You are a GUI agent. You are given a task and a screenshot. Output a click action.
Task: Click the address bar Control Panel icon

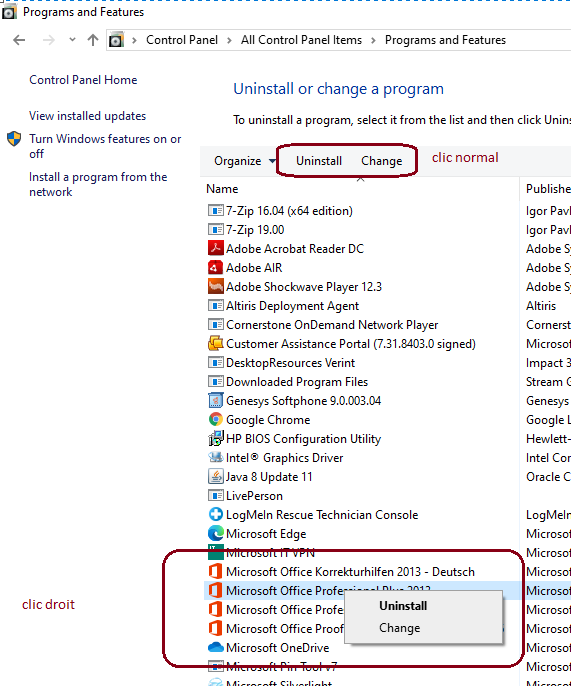point(116,40)
